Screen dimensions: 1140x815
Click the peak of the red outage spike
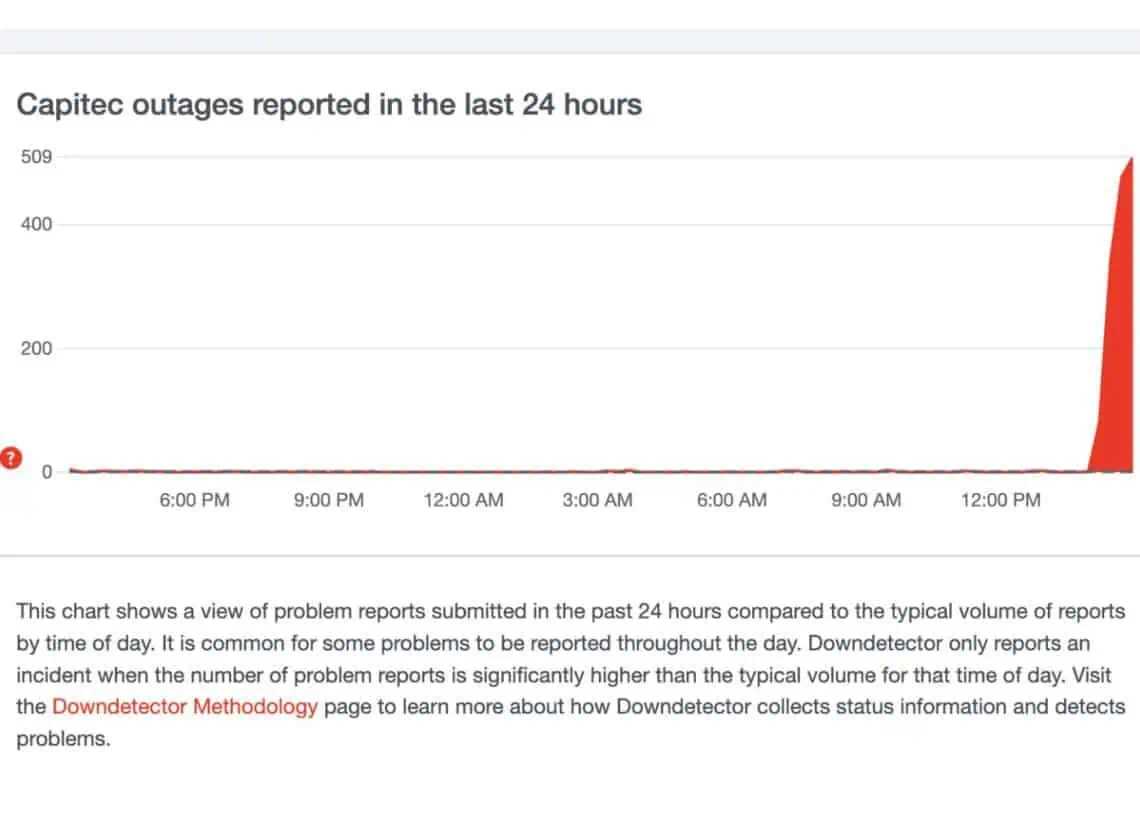pos(1130,160)
